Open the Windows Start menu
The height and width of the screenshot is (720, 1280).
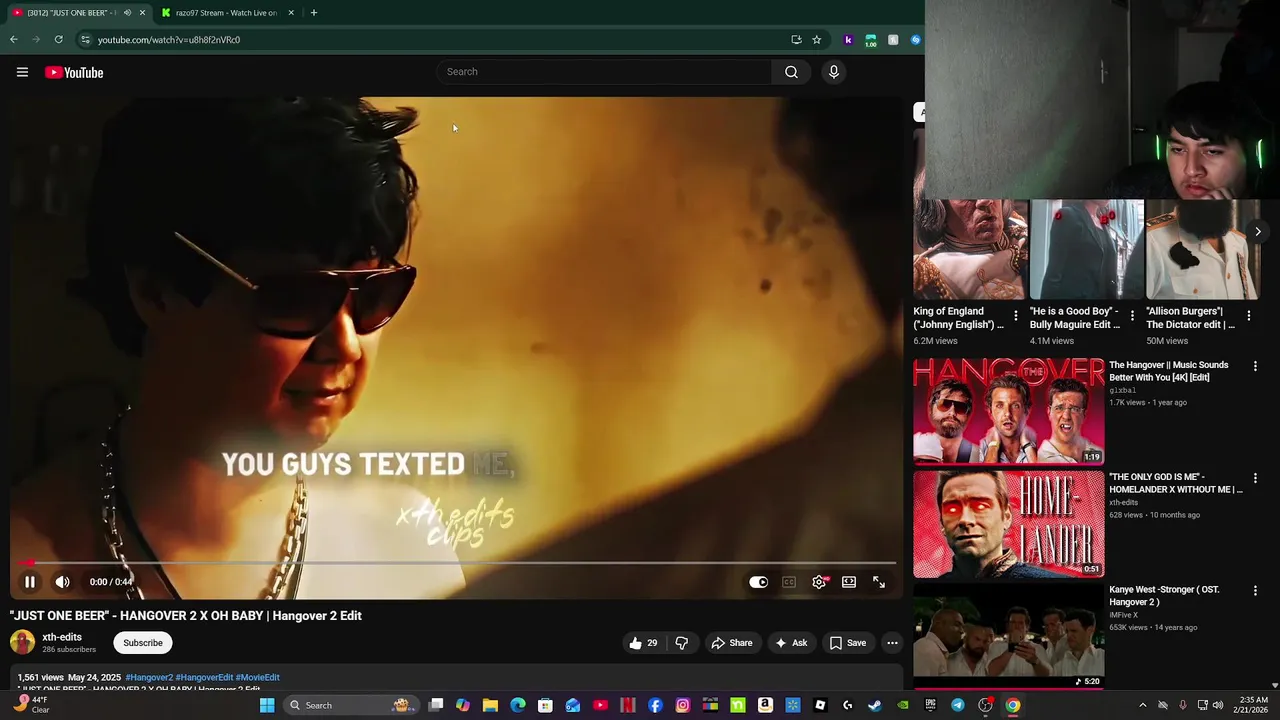point(267,705)
